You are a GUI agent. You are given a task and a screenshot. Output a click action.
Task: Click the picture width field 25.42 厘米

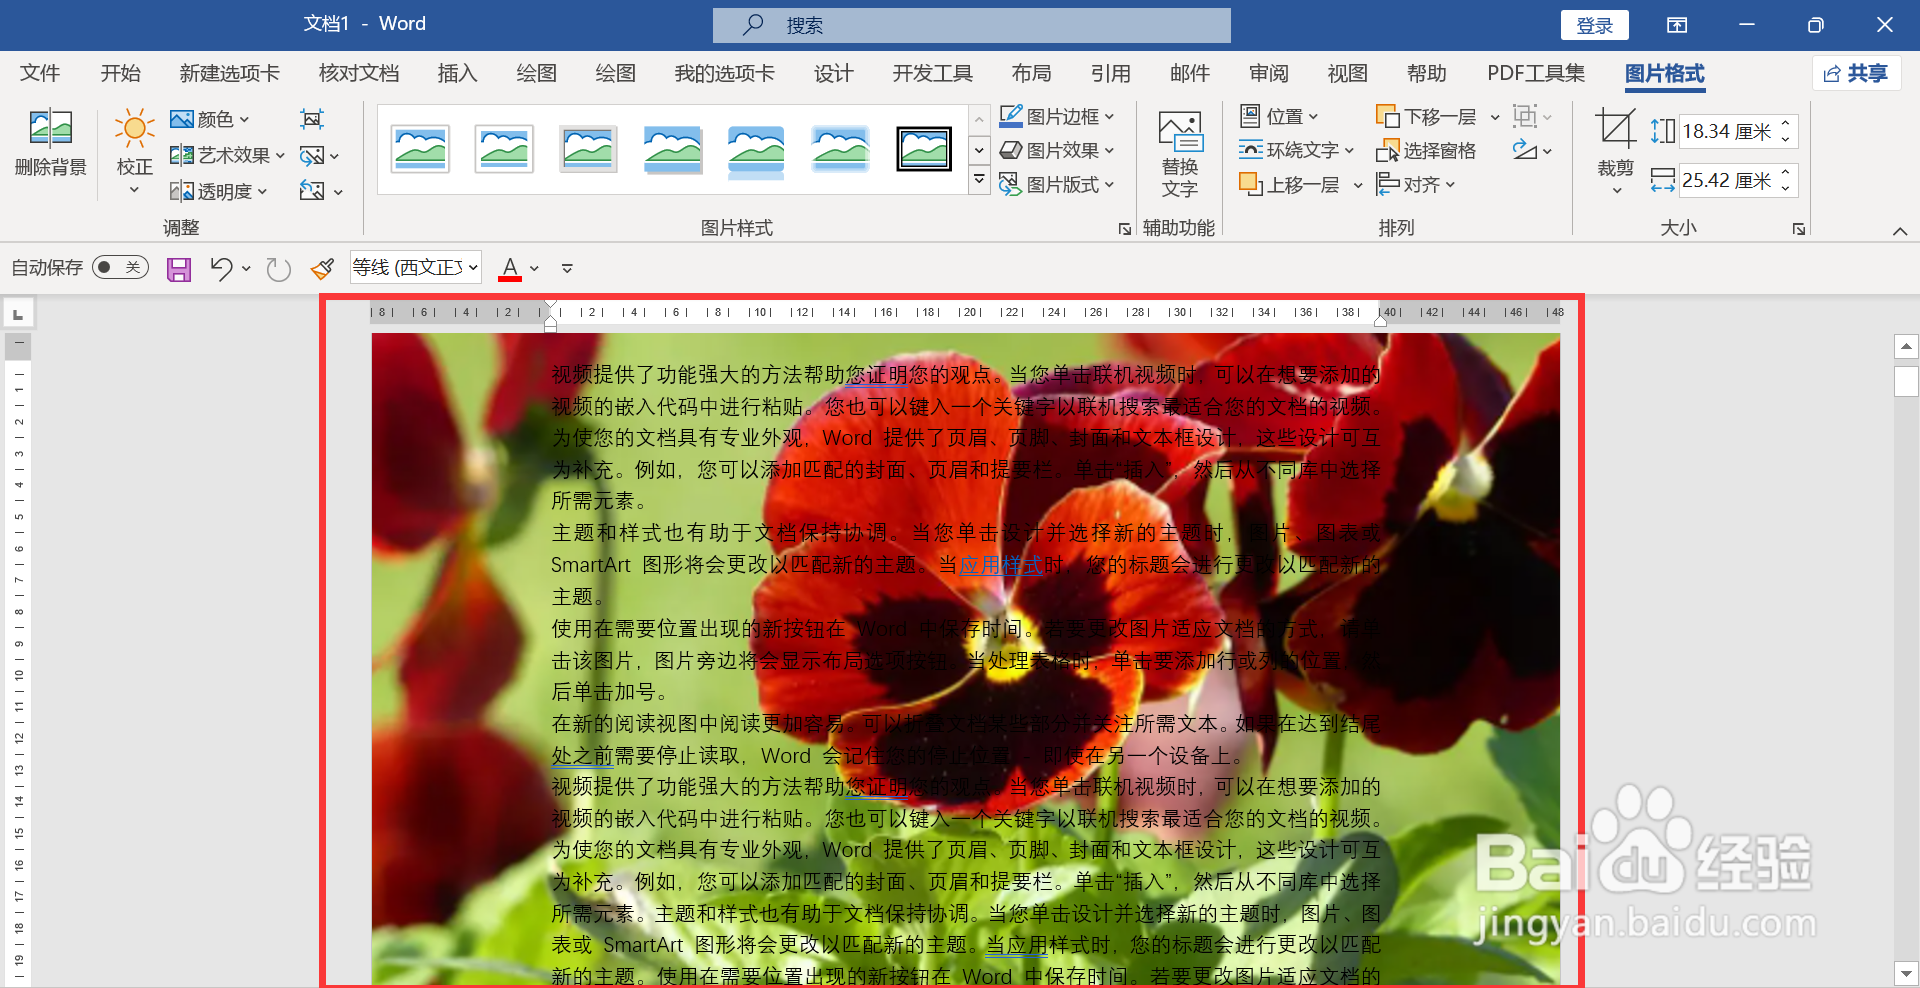click(x=1727, y=180)
